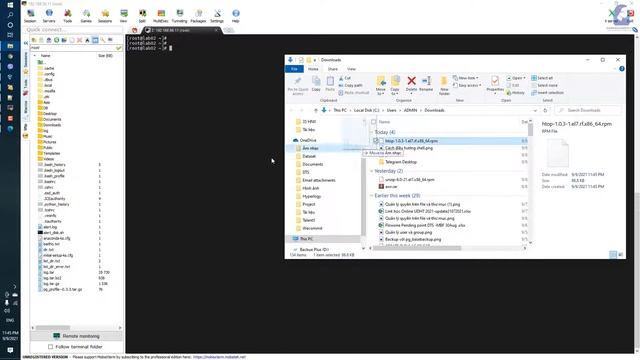Open the notification center icon on taskbar

click(x=10, y=350)
